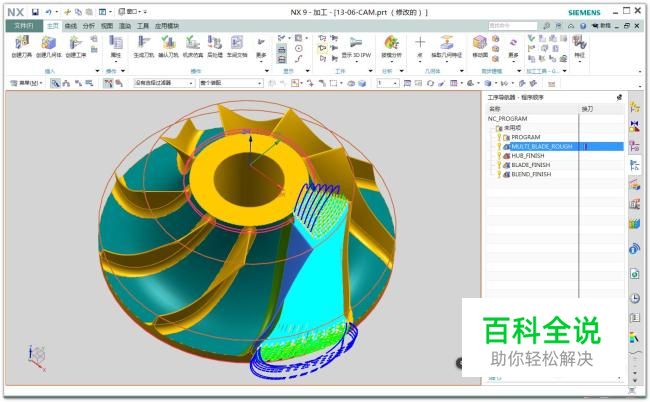
Task: Click the shaded cube rendering style icon
Action: pos(362,83)
